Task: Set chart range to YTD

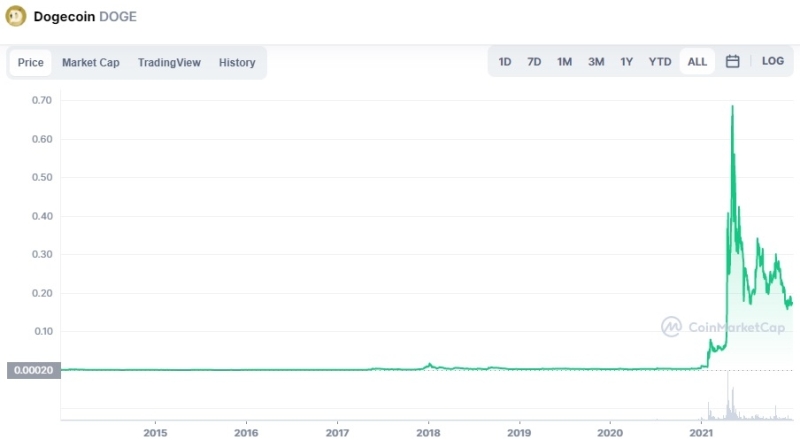Action: (x=660, y=62)
